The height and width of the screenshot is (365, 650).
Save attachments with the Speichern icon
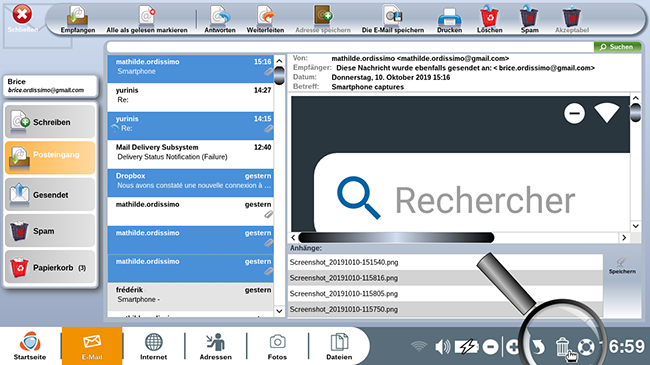622,265
